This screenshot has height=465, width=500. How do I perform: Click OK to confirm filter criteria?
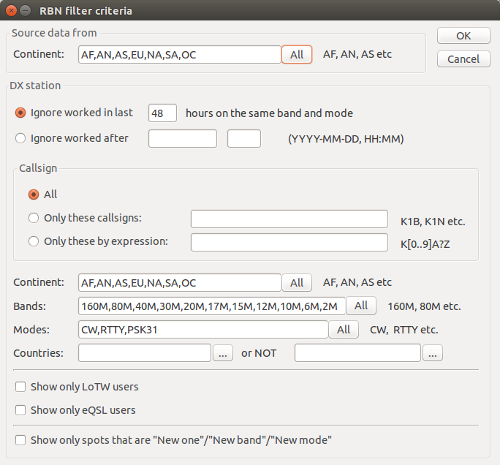click(464, 36)
